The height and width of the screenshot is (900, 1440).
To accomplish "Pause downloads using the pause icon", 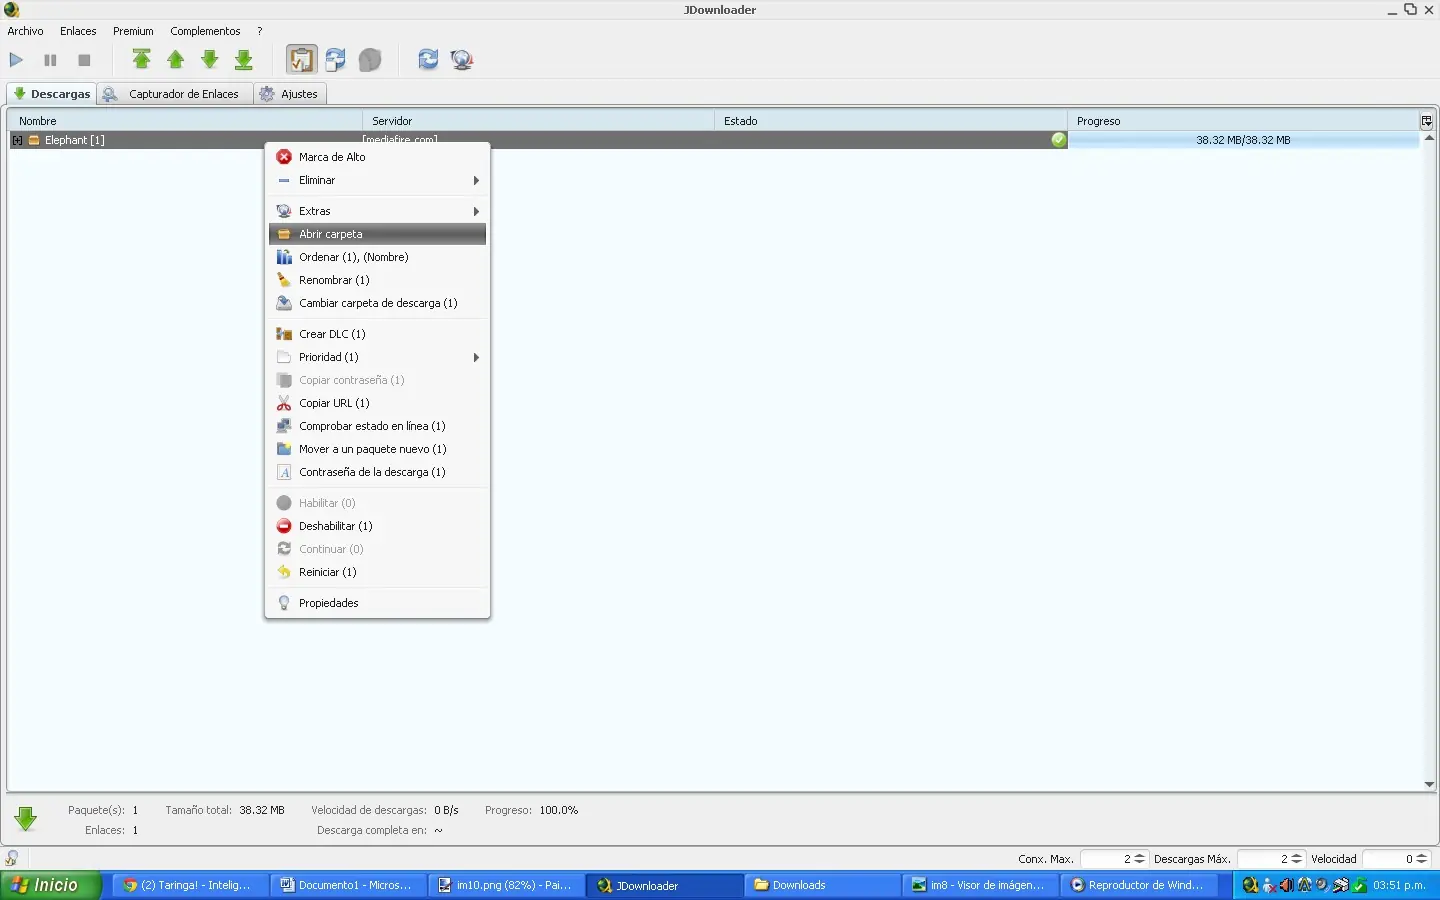I will (x=50, y=60).
